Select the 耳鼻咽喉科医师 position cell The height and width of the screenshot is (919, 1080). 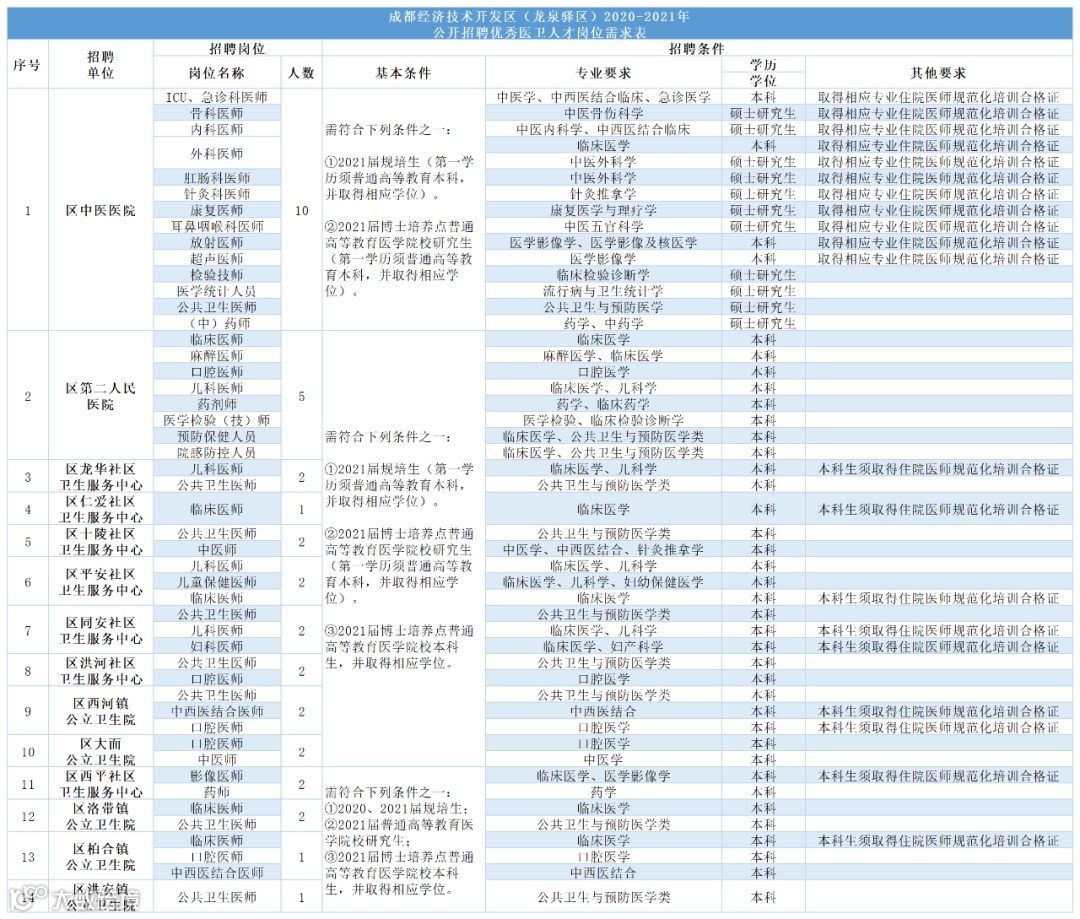217,227
